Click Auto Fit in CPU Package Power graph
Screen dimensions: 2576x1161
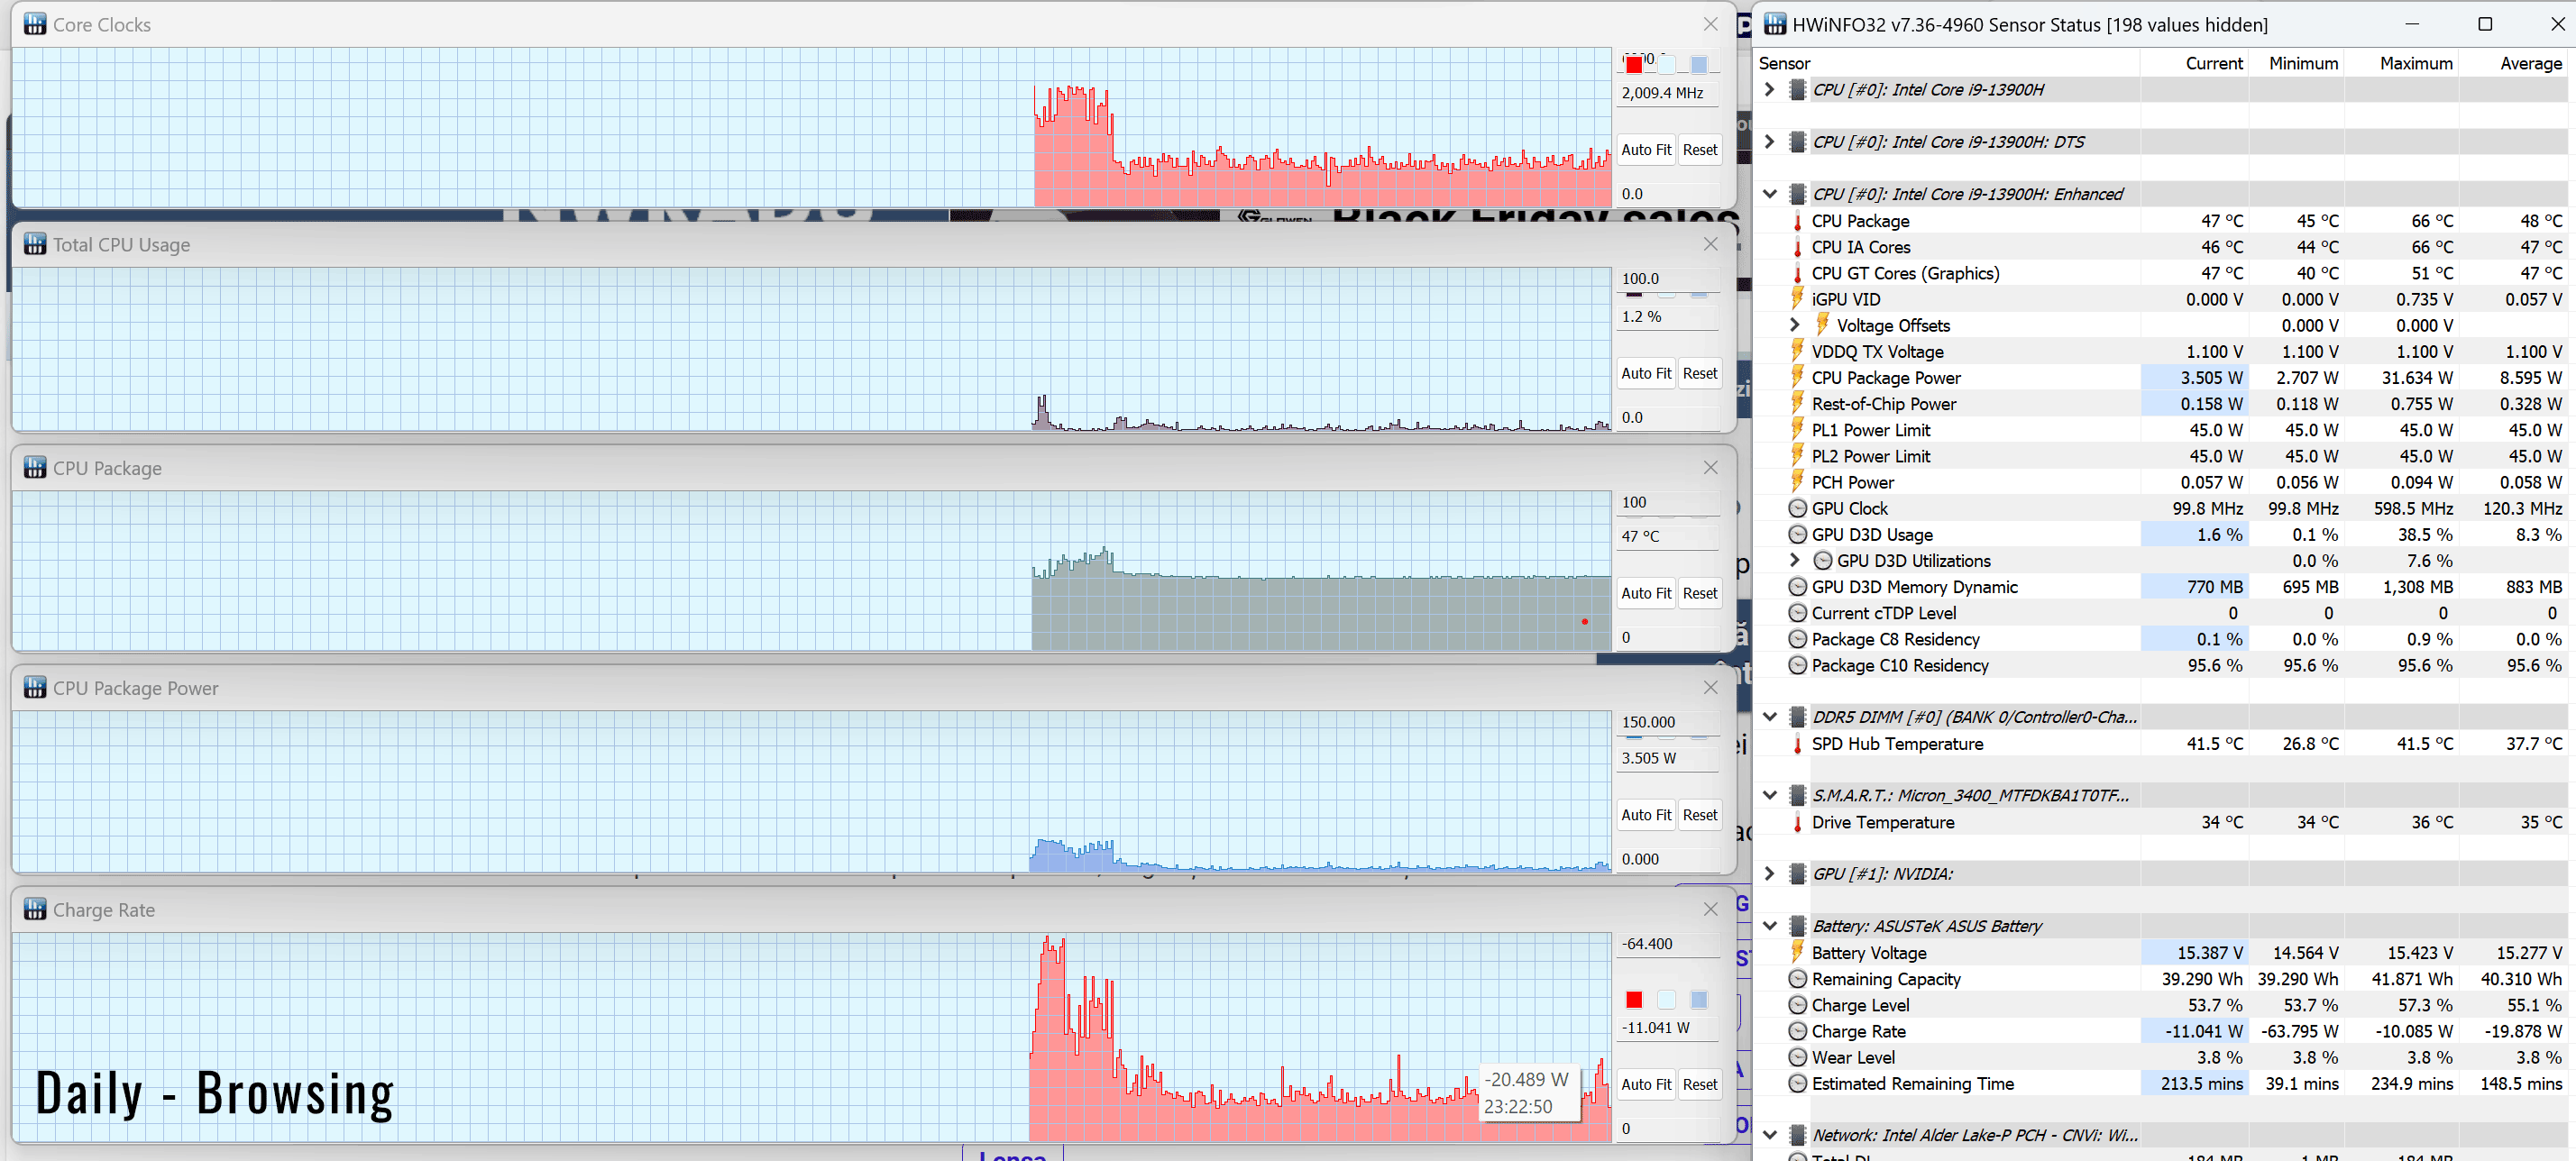[x=1646, y=815]
